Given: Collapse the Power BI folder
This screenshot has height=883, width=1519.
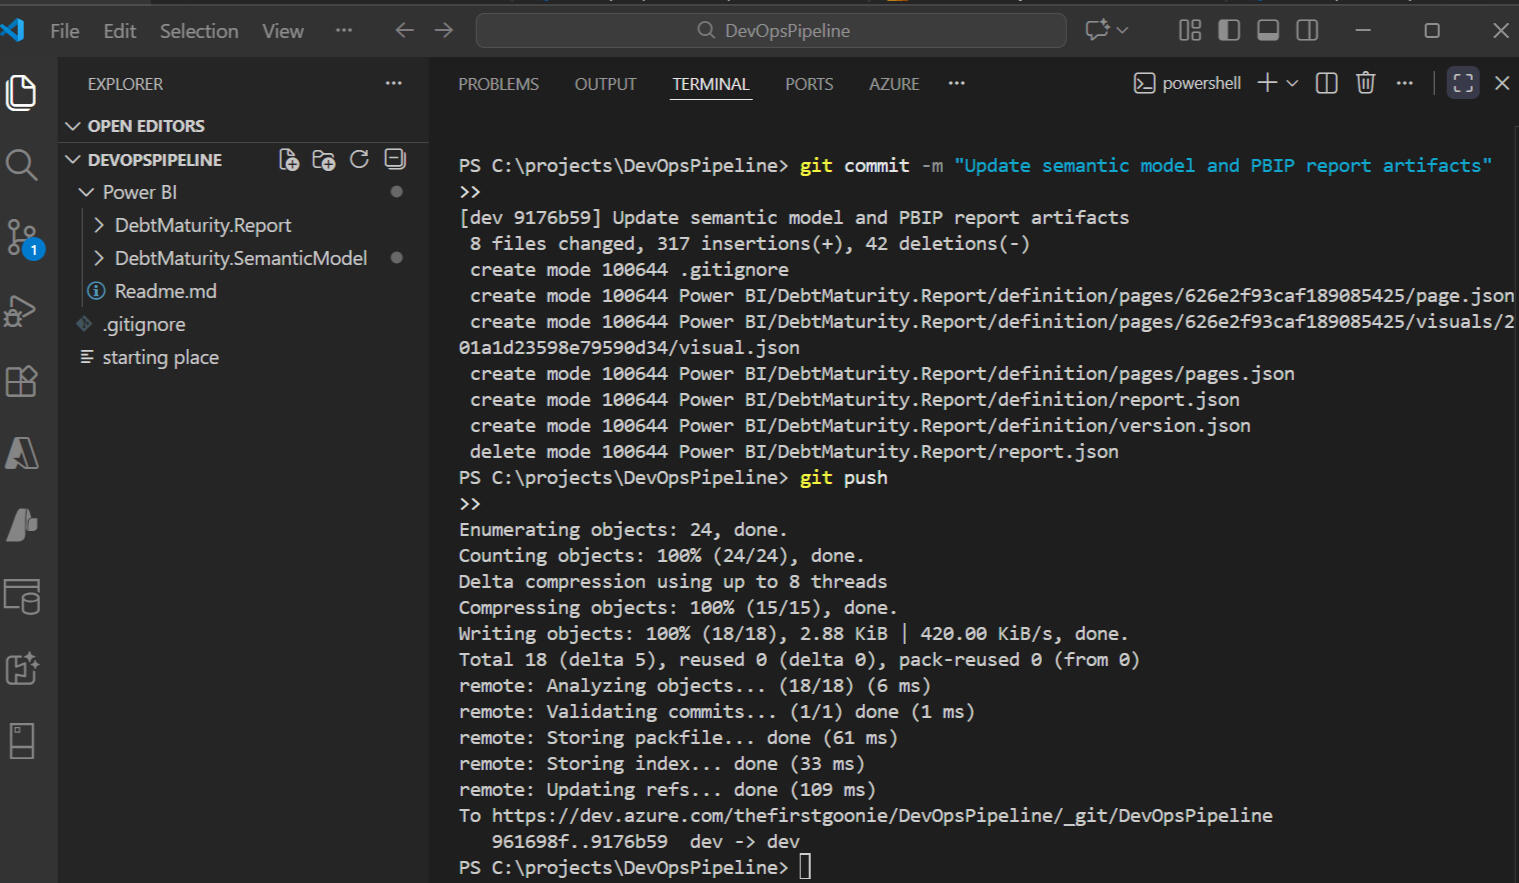Looking at the screenshot, I should (x=139, y=192).
